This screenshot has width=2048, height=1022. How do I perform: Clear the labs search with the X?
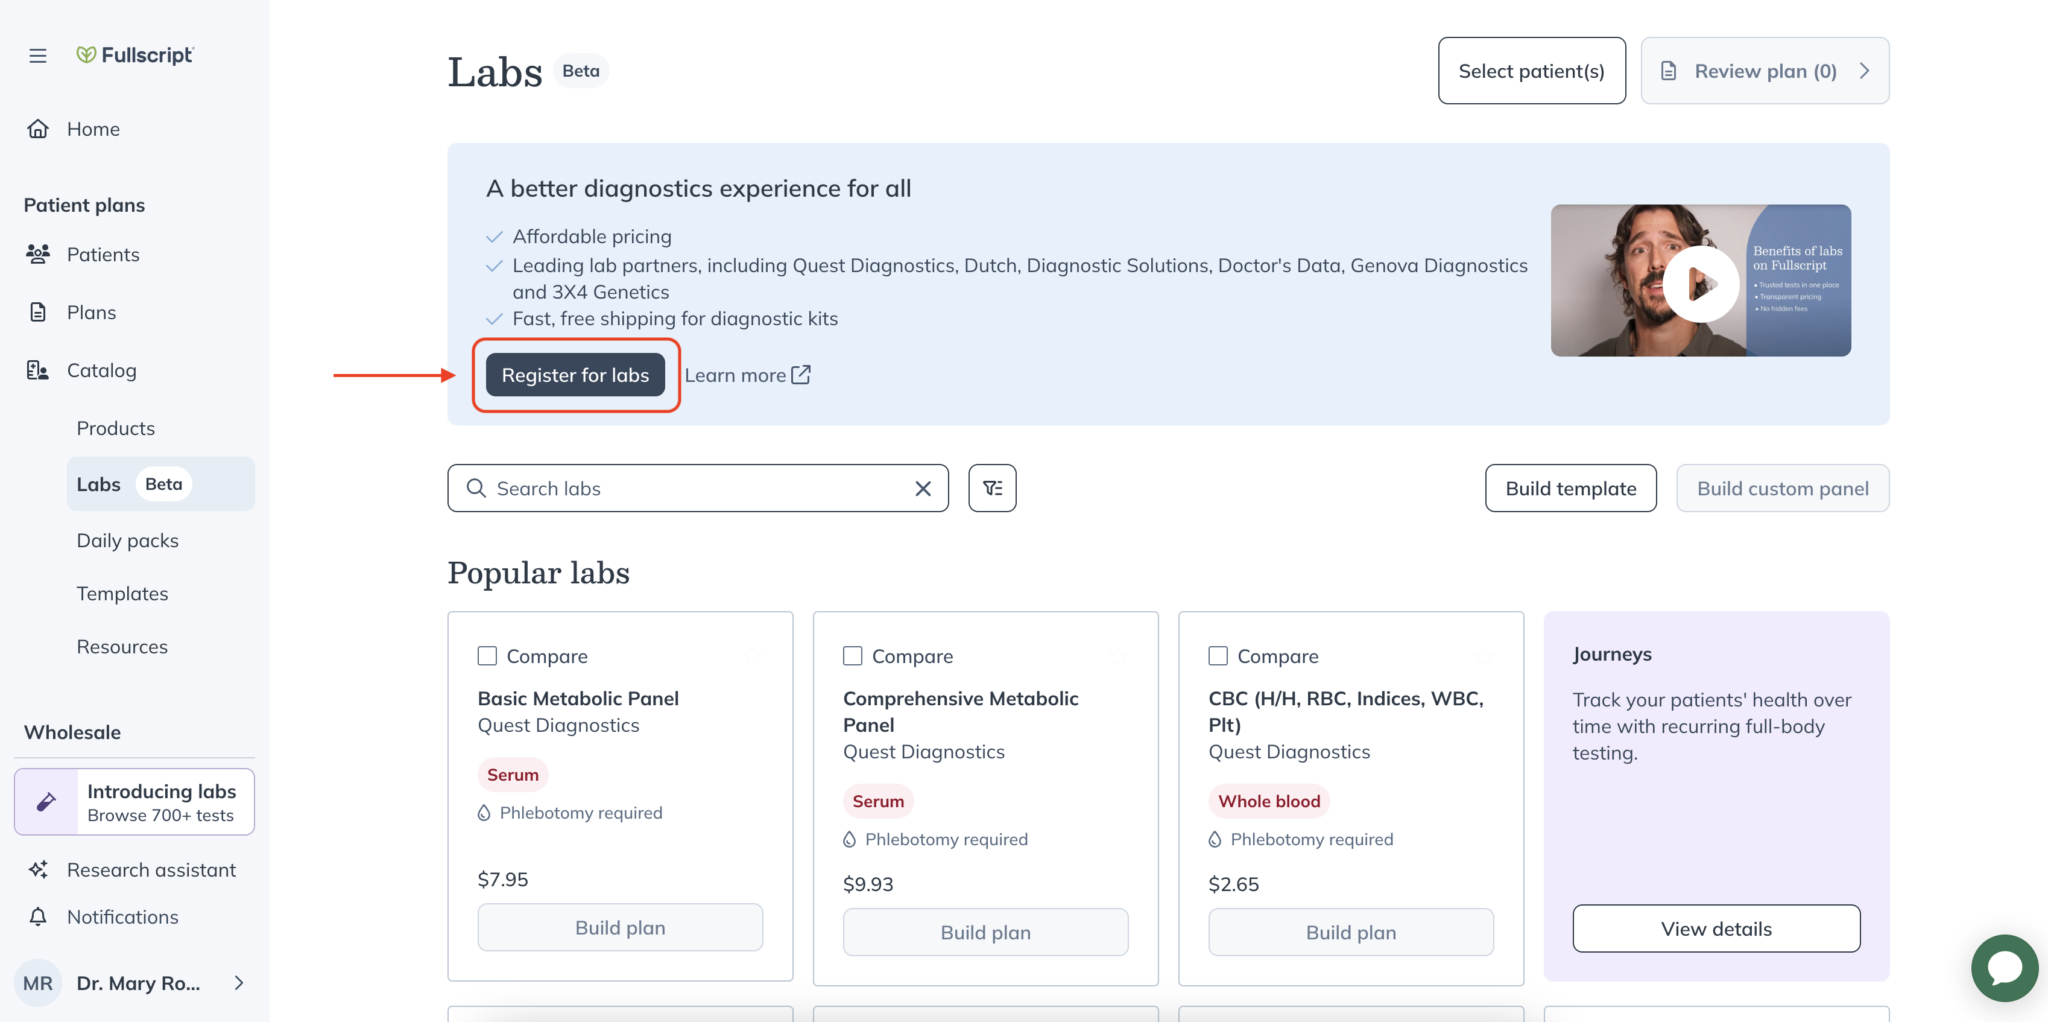click(921, 488)
